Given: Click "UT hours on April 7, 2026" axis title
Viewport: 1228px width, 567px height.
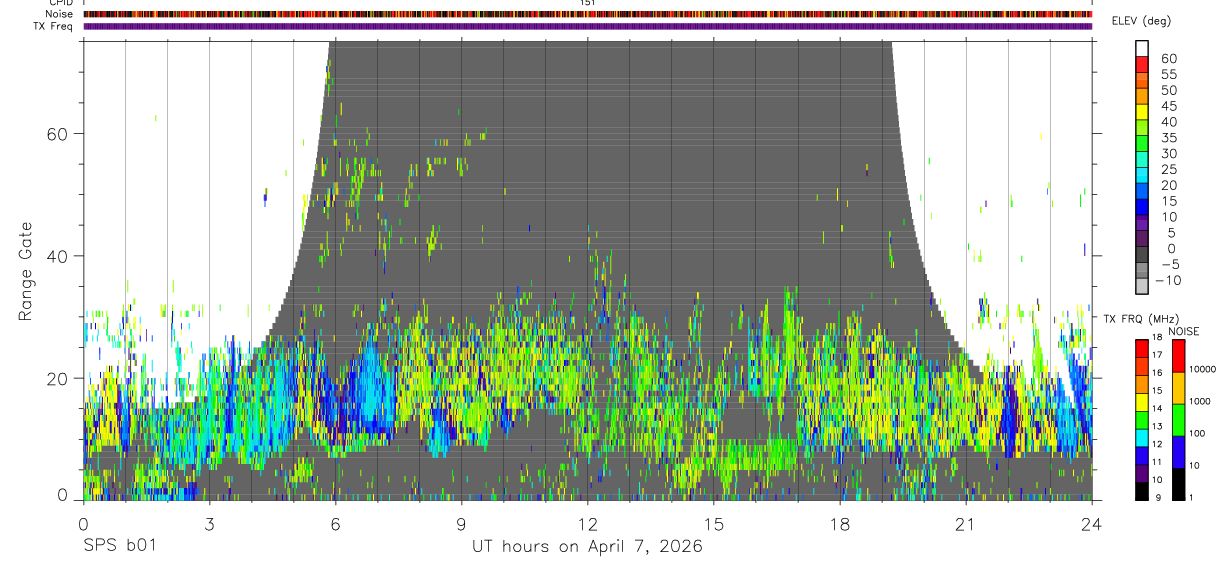Looking at the screenshot, I should click(587, 547).
